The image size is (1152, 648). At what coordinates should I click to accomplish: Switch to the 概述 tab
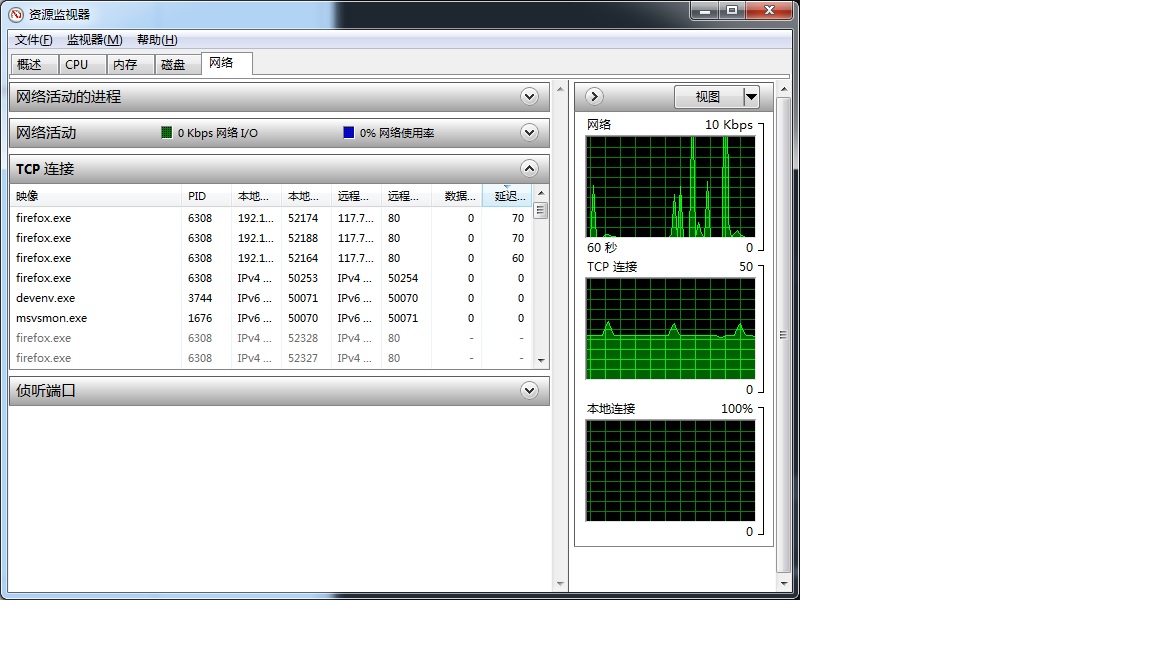tap(30, 64)
